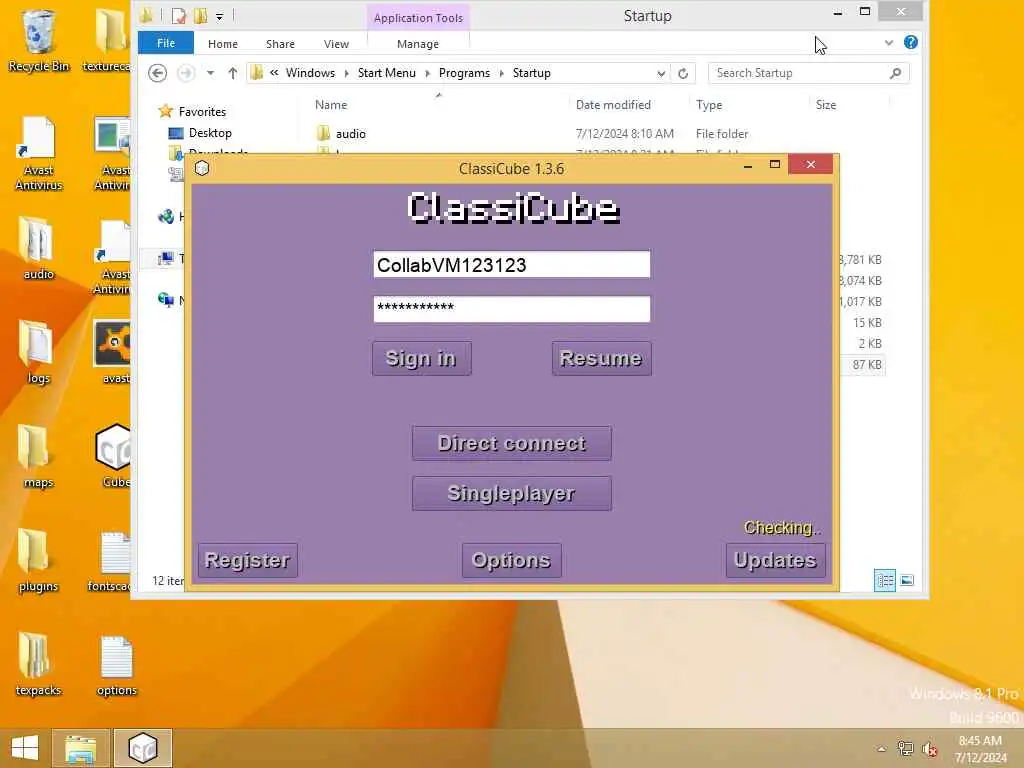Click the Resume button

pyautogui.click(x=601, y=359)
